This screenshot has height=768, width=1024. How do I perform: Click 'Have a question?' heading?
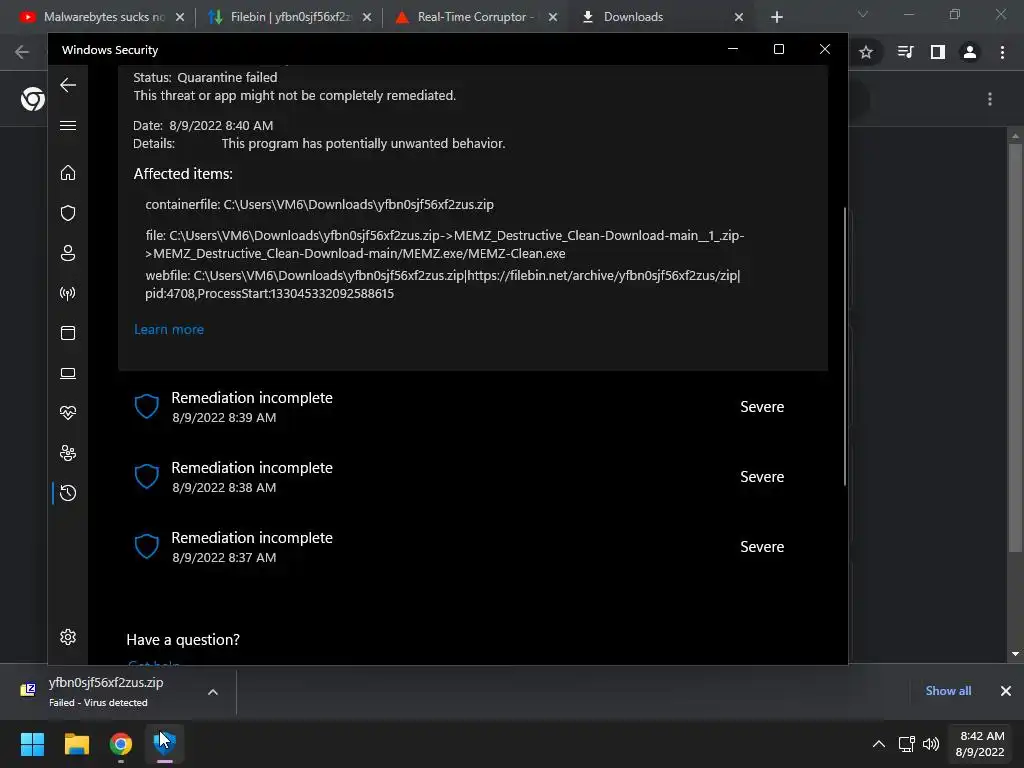[x=183, y=639]
